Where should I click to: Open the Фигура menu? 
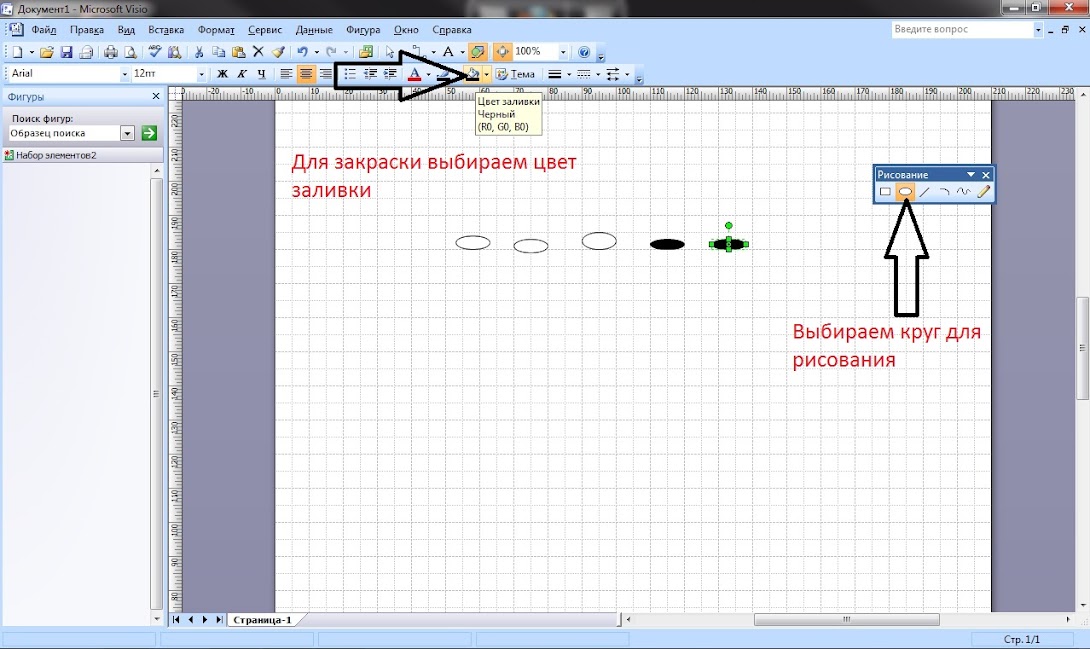pyautogui.click(x=363, y=30)
